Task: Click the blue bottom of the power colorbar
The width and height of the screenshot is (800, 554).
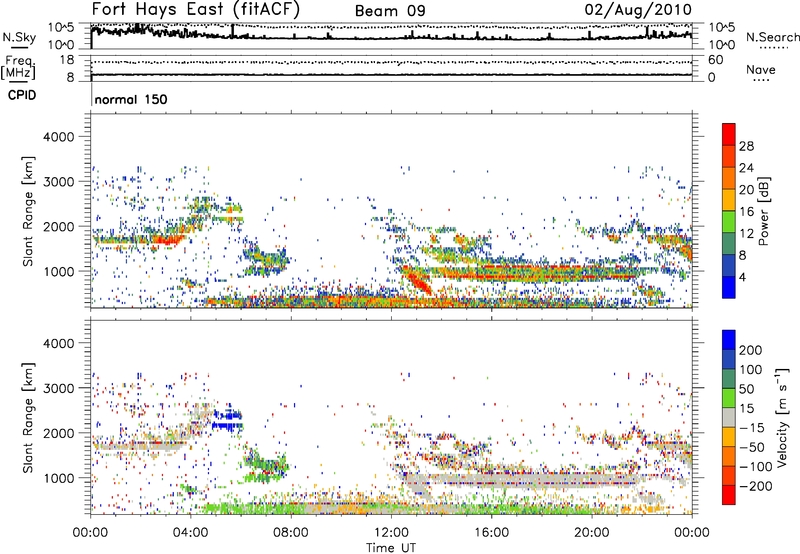Action: click(729, 287)
